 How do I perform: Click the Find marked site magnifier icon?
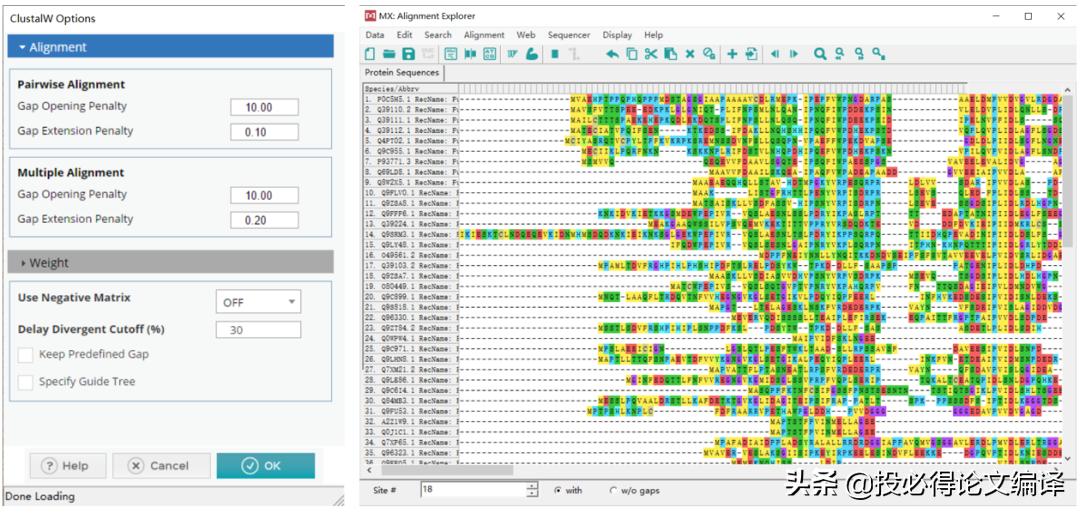coord(878,54)
